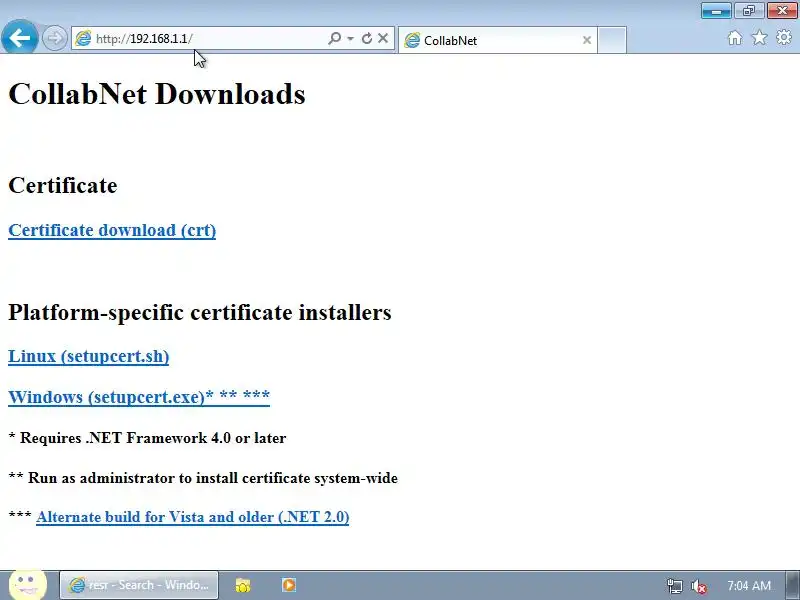Click the Certificate section heading
This screenshot has height=600, width=800.
coord(63,185)
